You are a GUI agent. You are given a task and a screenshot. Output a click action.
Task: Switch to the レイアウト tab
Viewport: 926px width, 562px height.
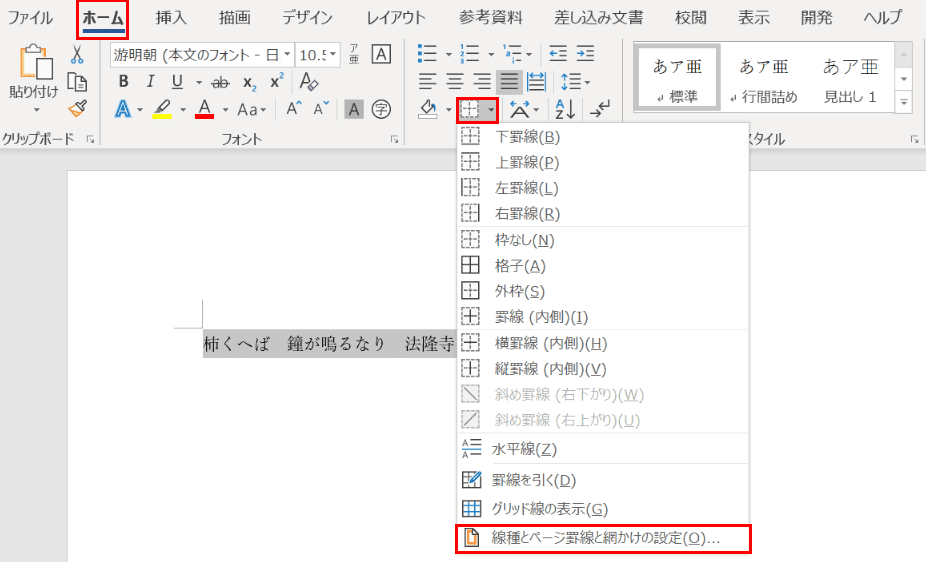[396, 18]
